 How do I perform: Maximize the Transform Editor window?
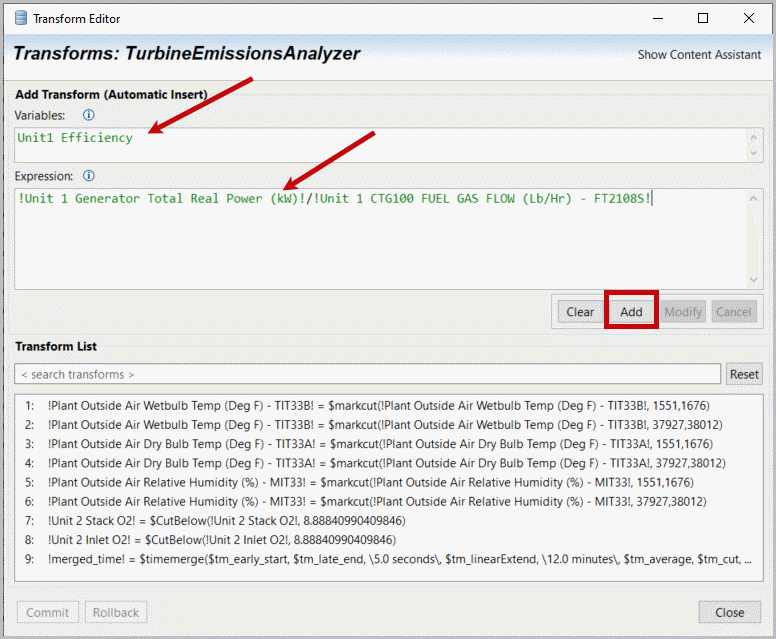(x=703, y=18)
